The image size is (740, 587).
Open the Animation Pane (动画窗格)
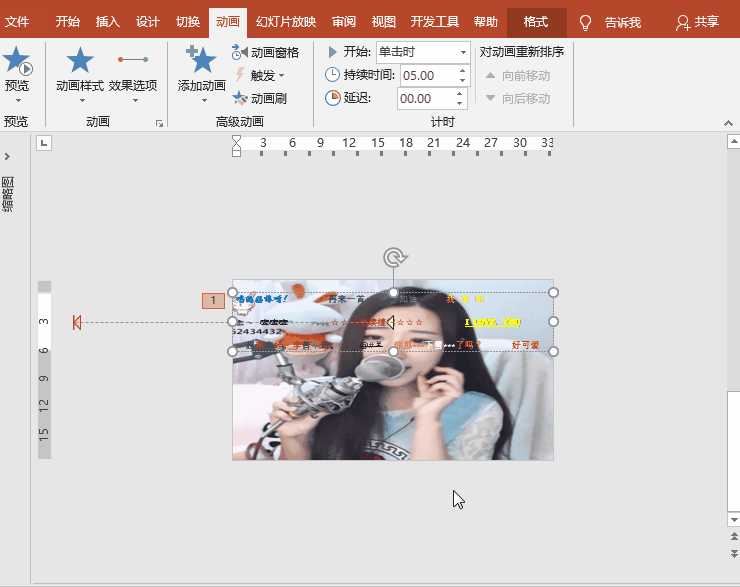(265, 52)
